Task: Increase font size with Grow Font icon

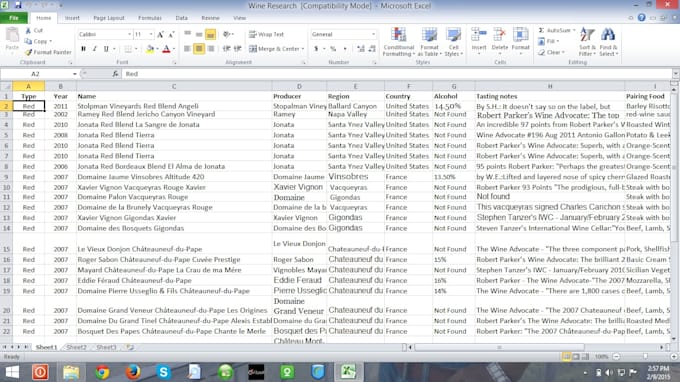Action: click(x=160, y=34)
